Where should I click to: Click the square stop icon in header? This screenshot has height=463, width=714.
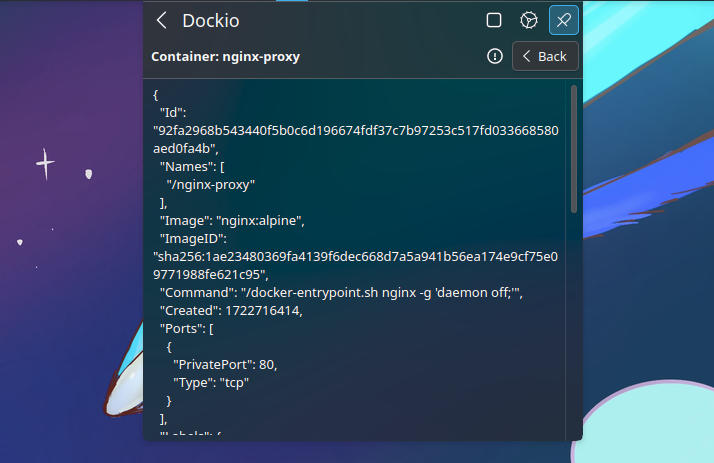click(494, 20)
